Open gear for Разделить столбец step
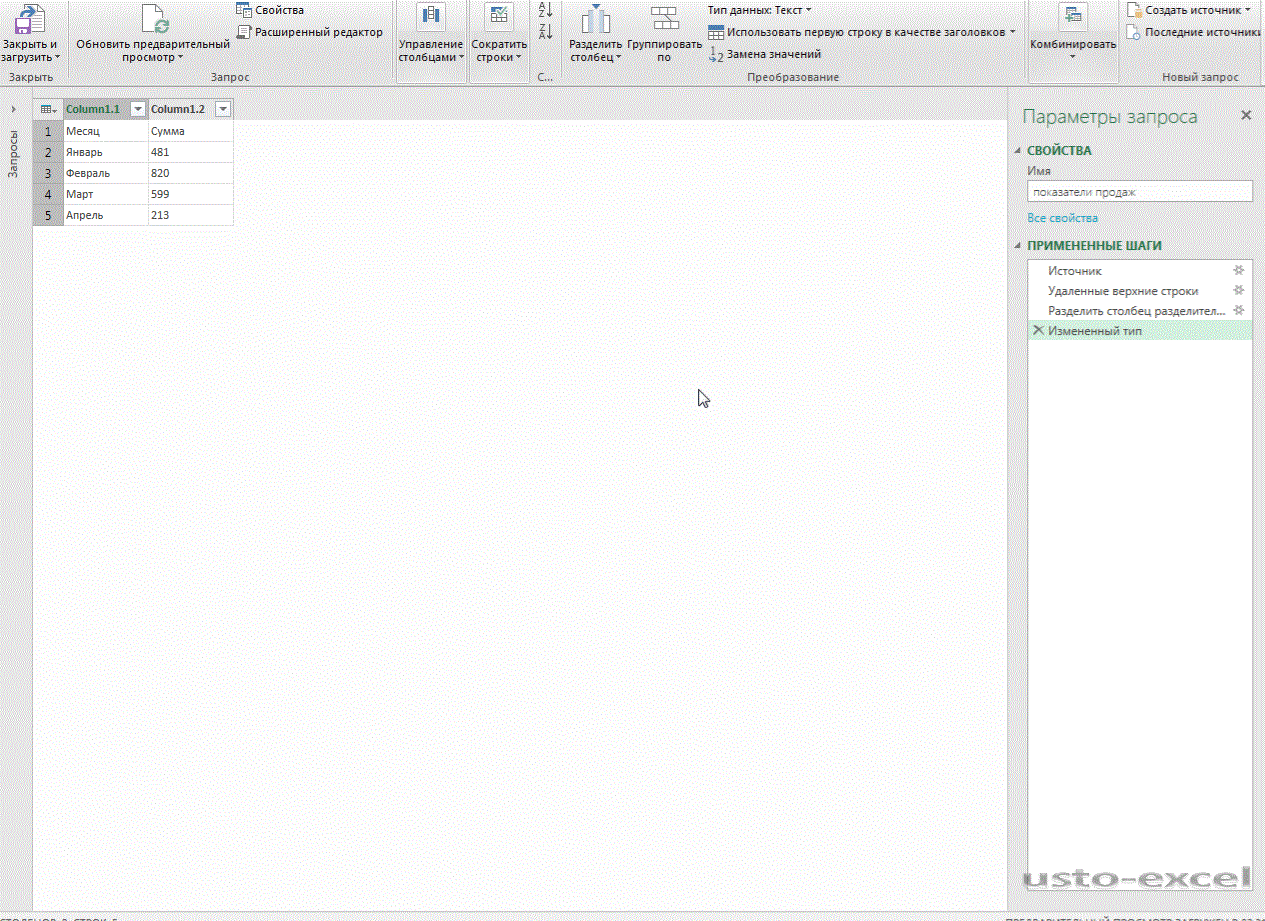The height and width of the screenshot is (921, 1265). click(1238, 310)
